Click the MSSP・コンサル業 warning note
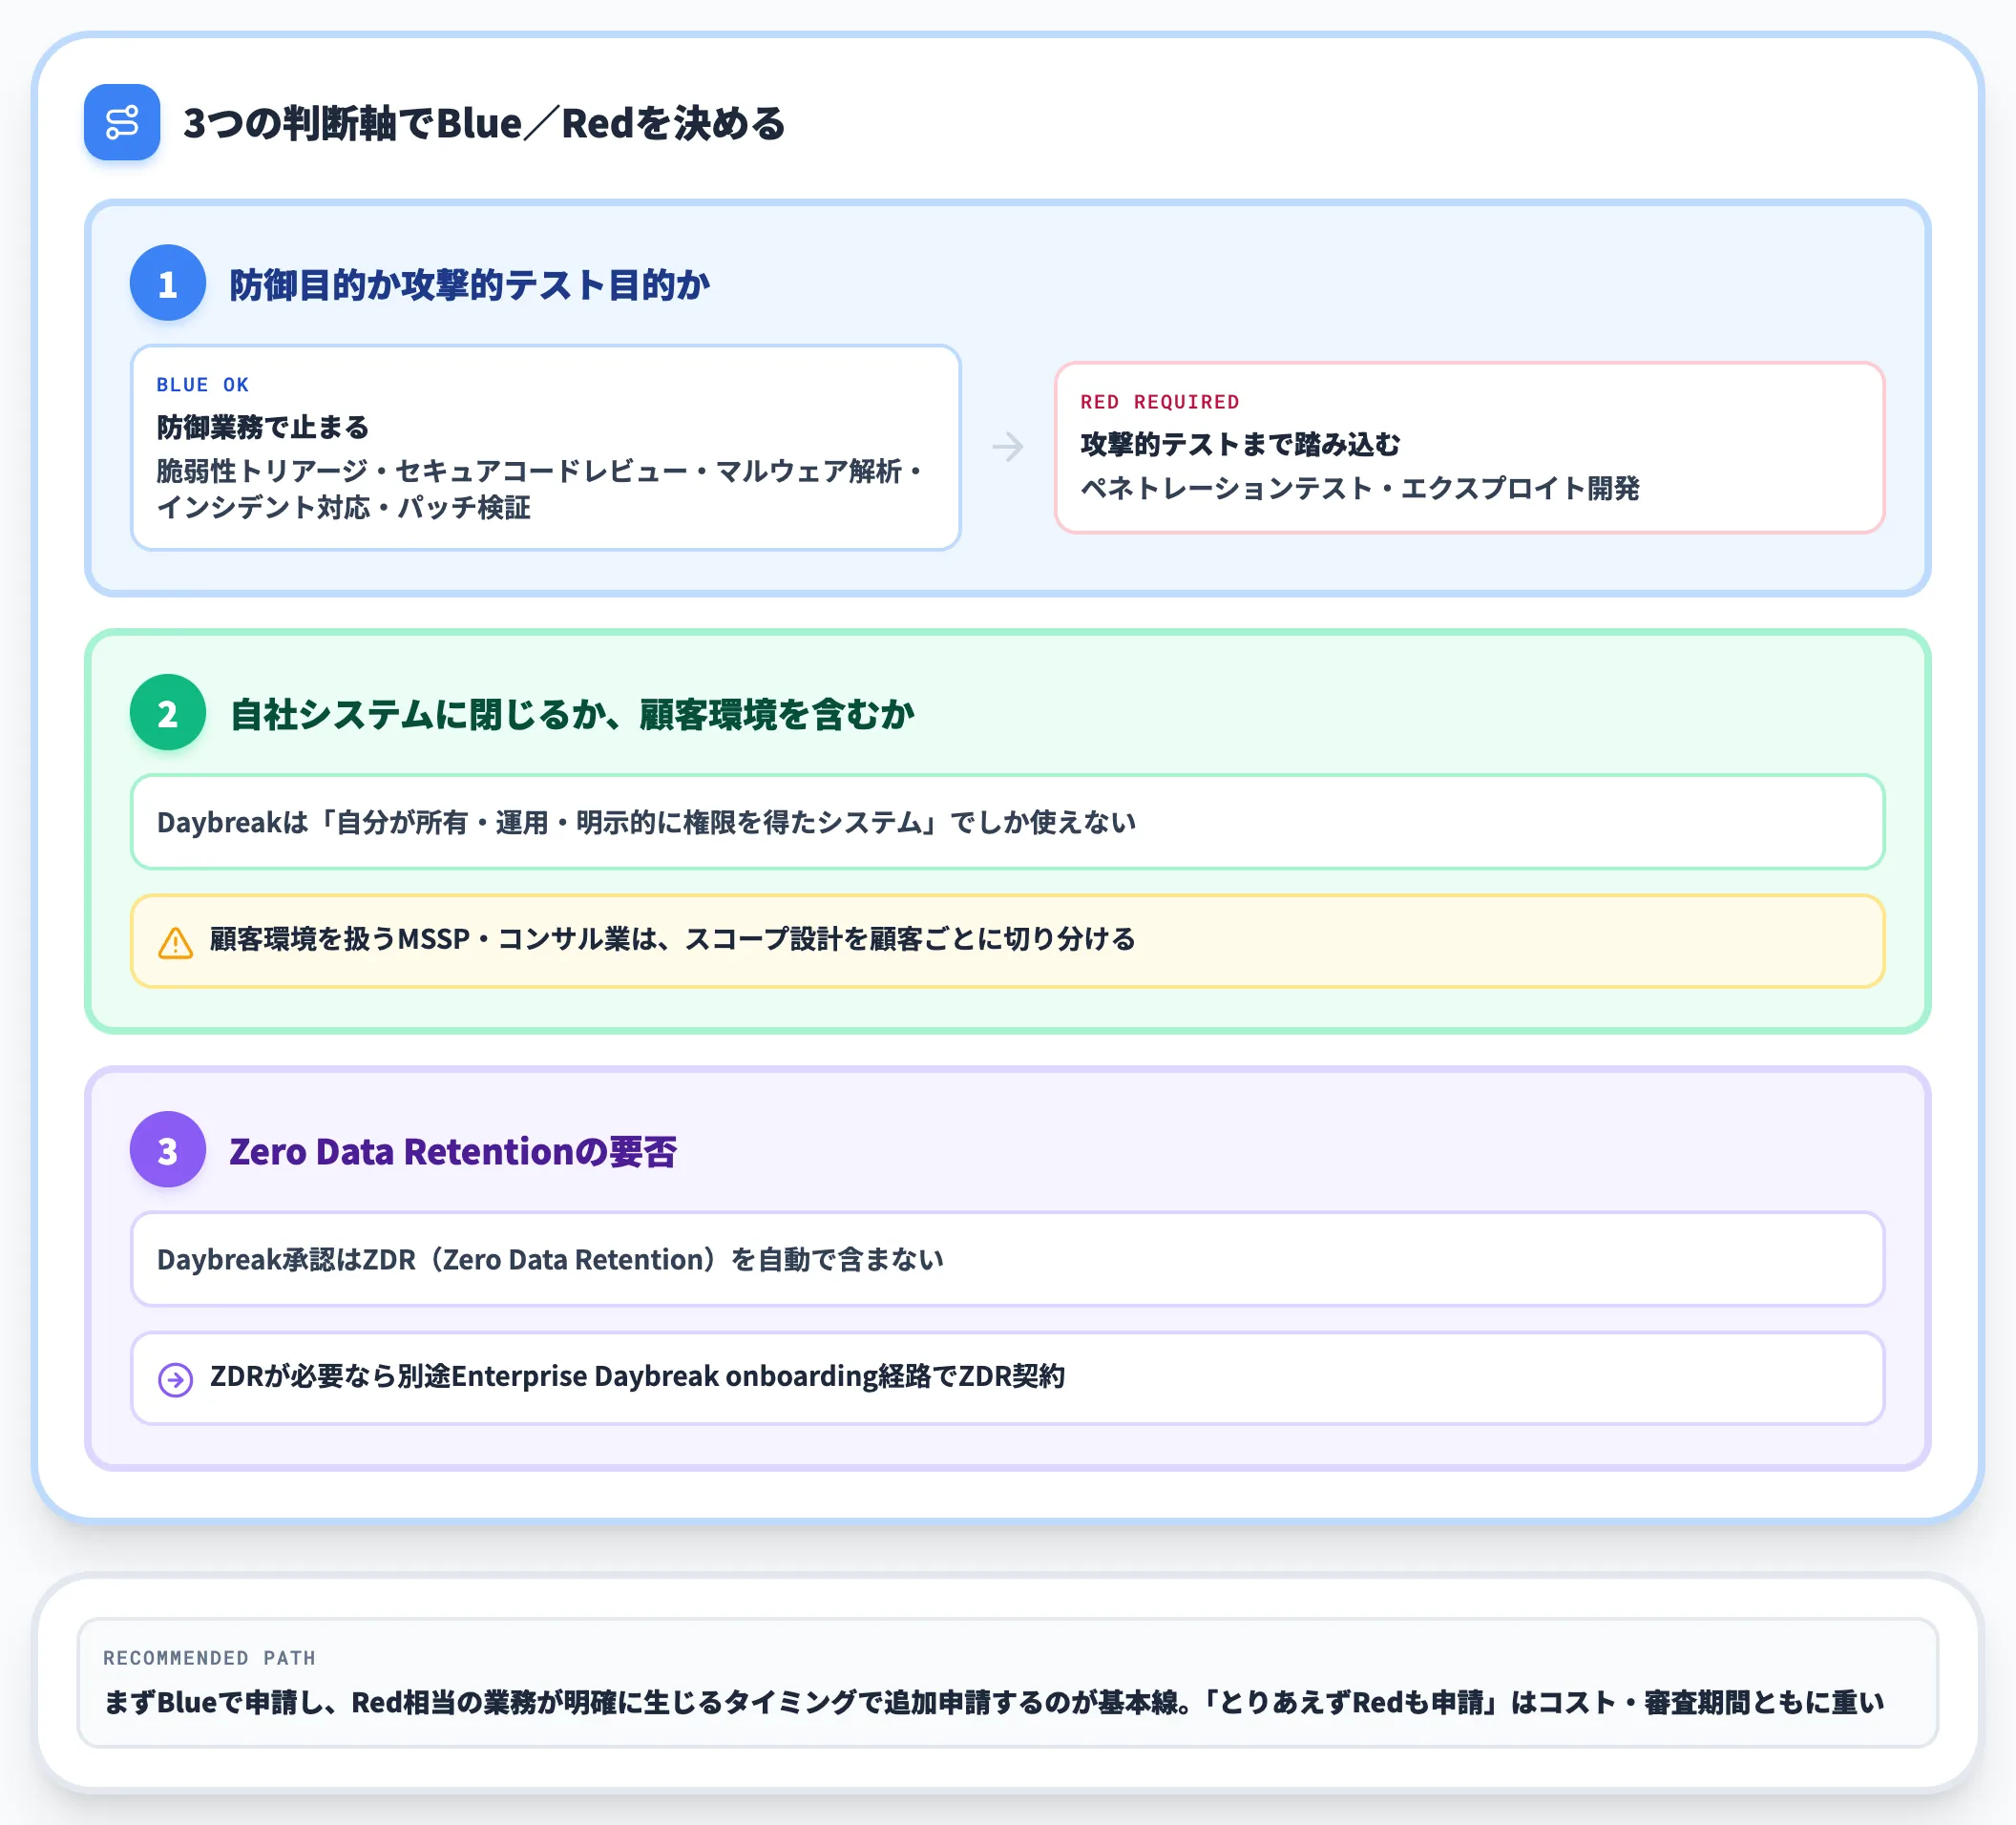The width and height of the screenshot is (2016, 1825). point(1008,941)
